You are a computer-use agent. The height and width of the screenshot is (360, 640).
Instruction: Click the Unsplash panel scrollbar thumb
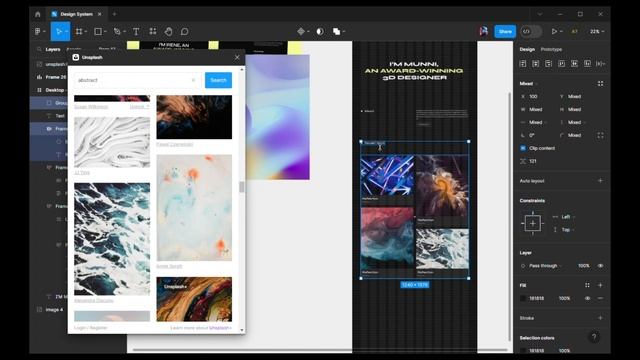tap(242, 187)
